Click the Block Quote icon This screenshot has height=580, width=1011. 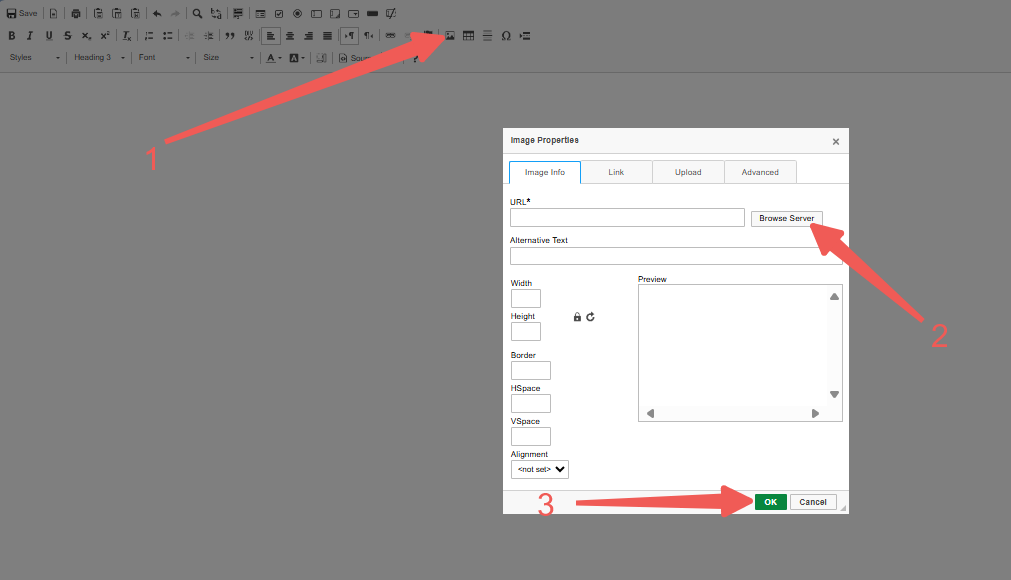pyautogui.click(x=230, y=36)
